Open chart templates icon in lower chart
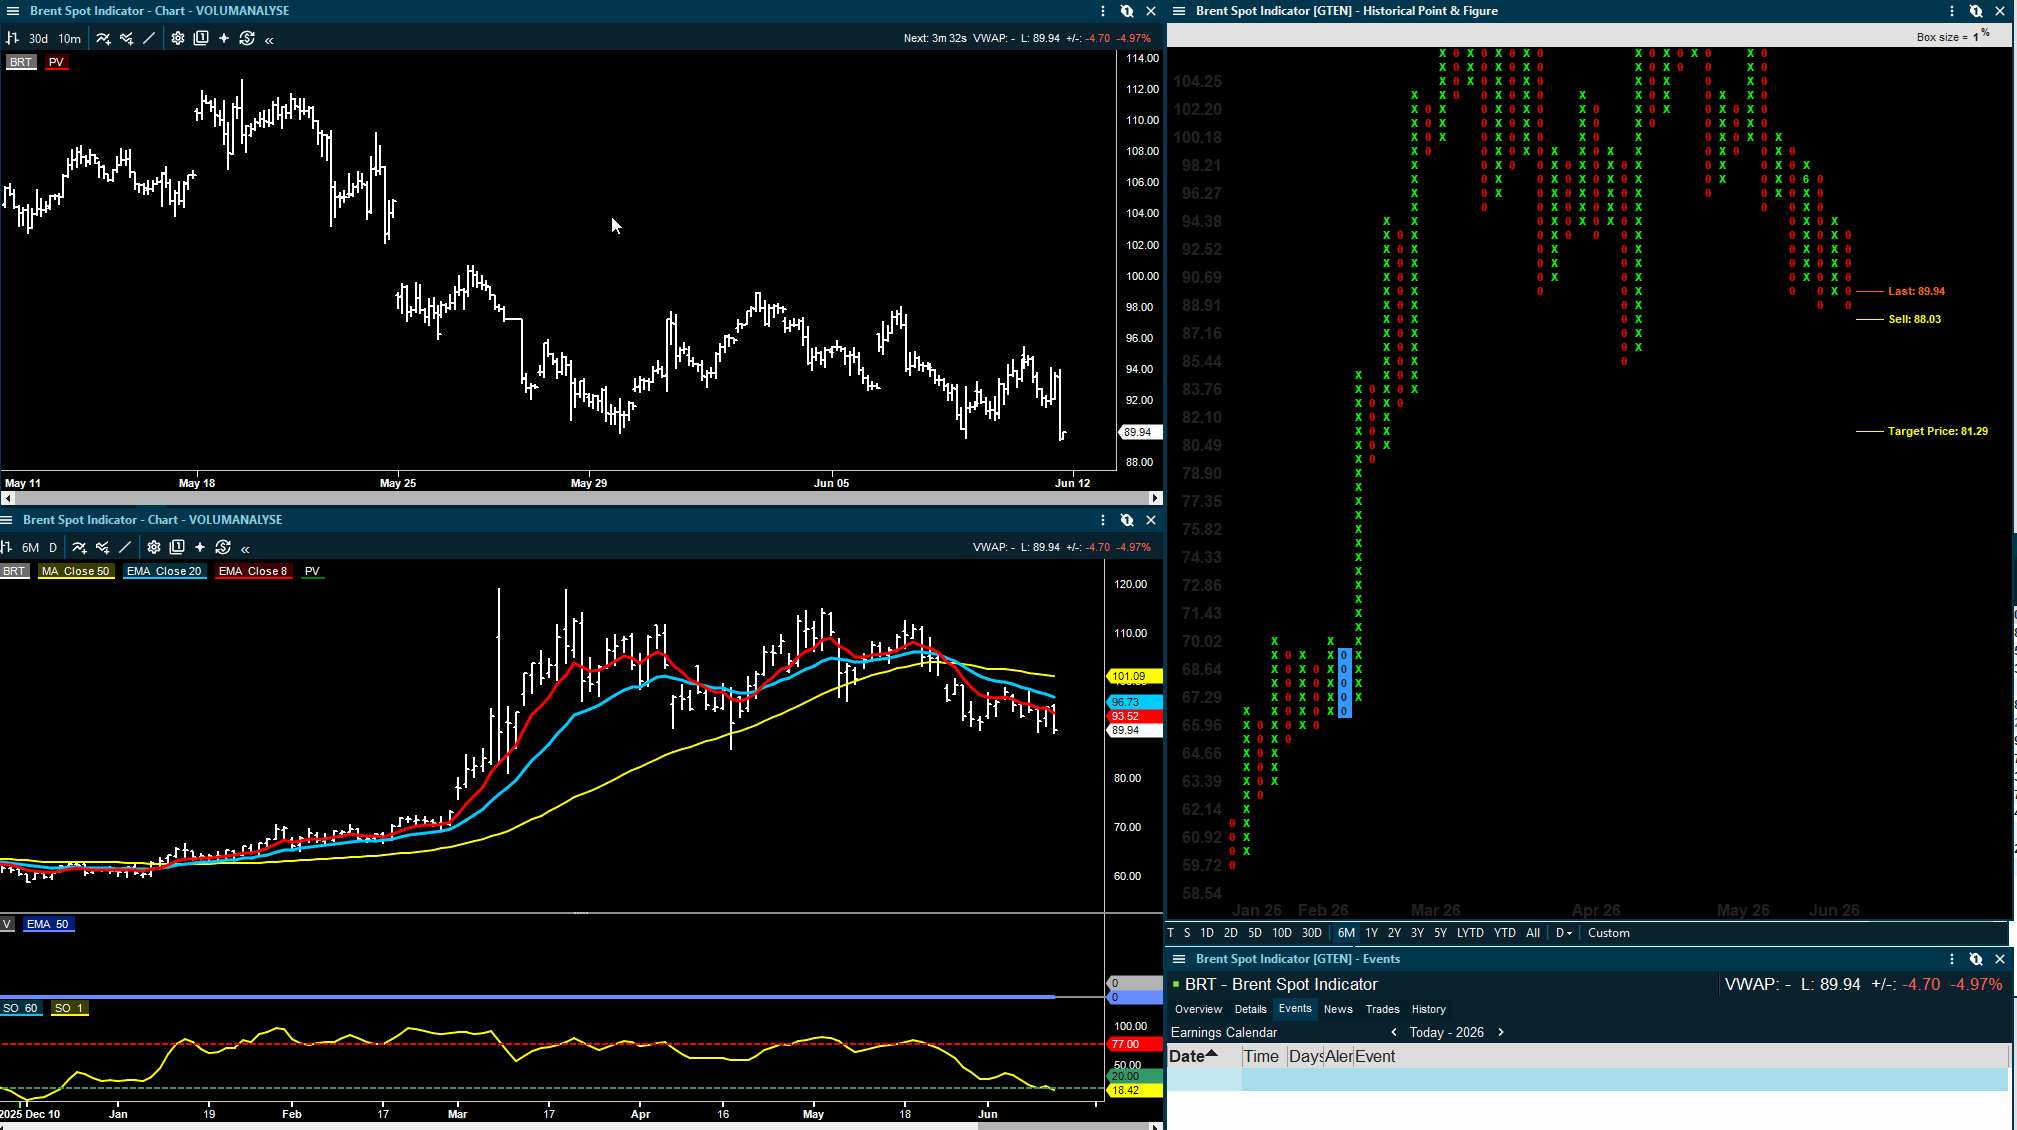The height and width of the screenshot is (1130, 2017). 177,547
